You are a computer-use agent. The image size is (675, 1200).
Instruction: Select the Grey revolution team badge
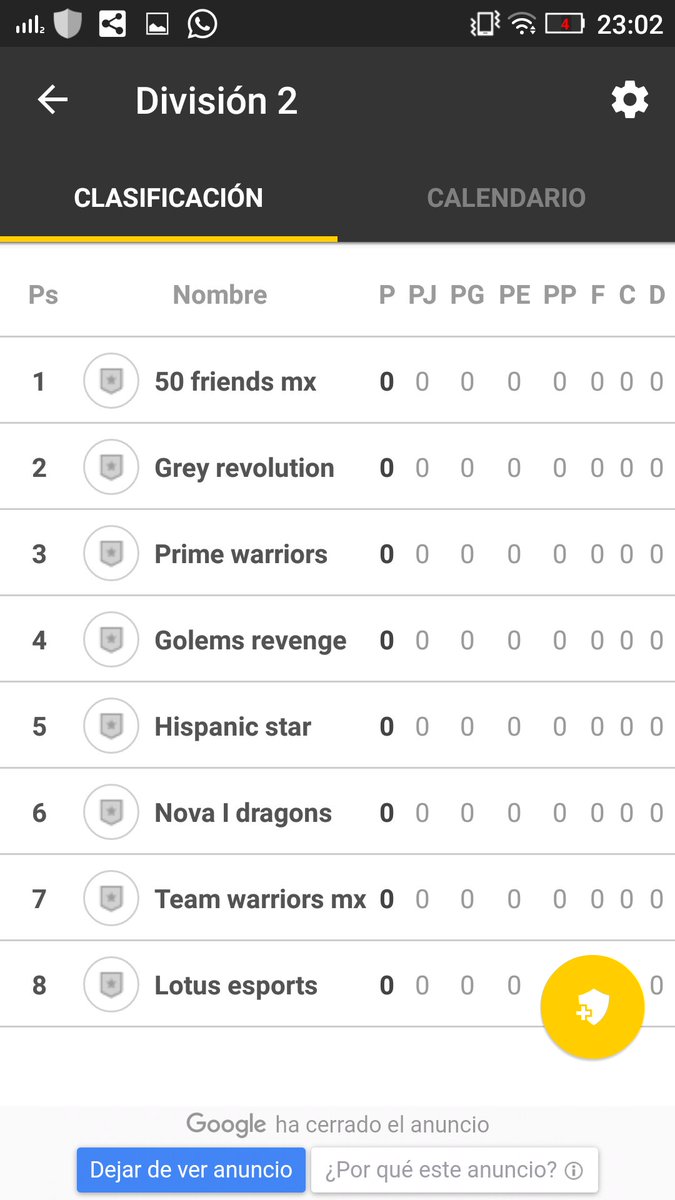pos(111,467)
